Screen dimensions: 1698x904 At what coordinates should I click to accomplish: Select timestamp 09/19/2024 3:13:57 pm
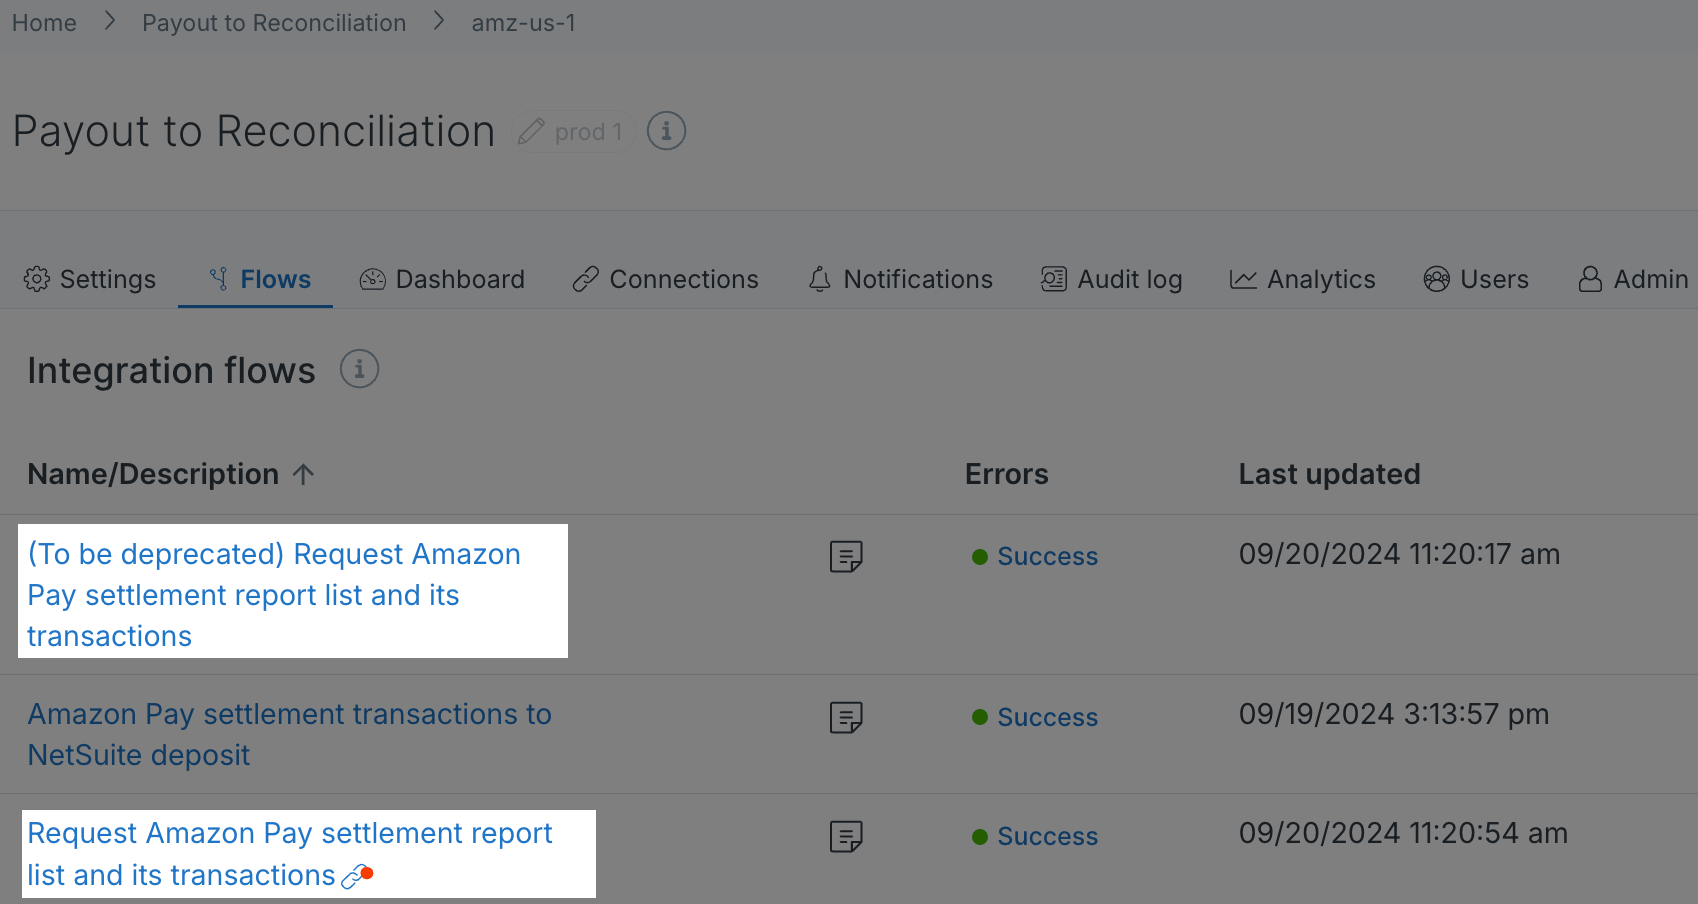1394,714
